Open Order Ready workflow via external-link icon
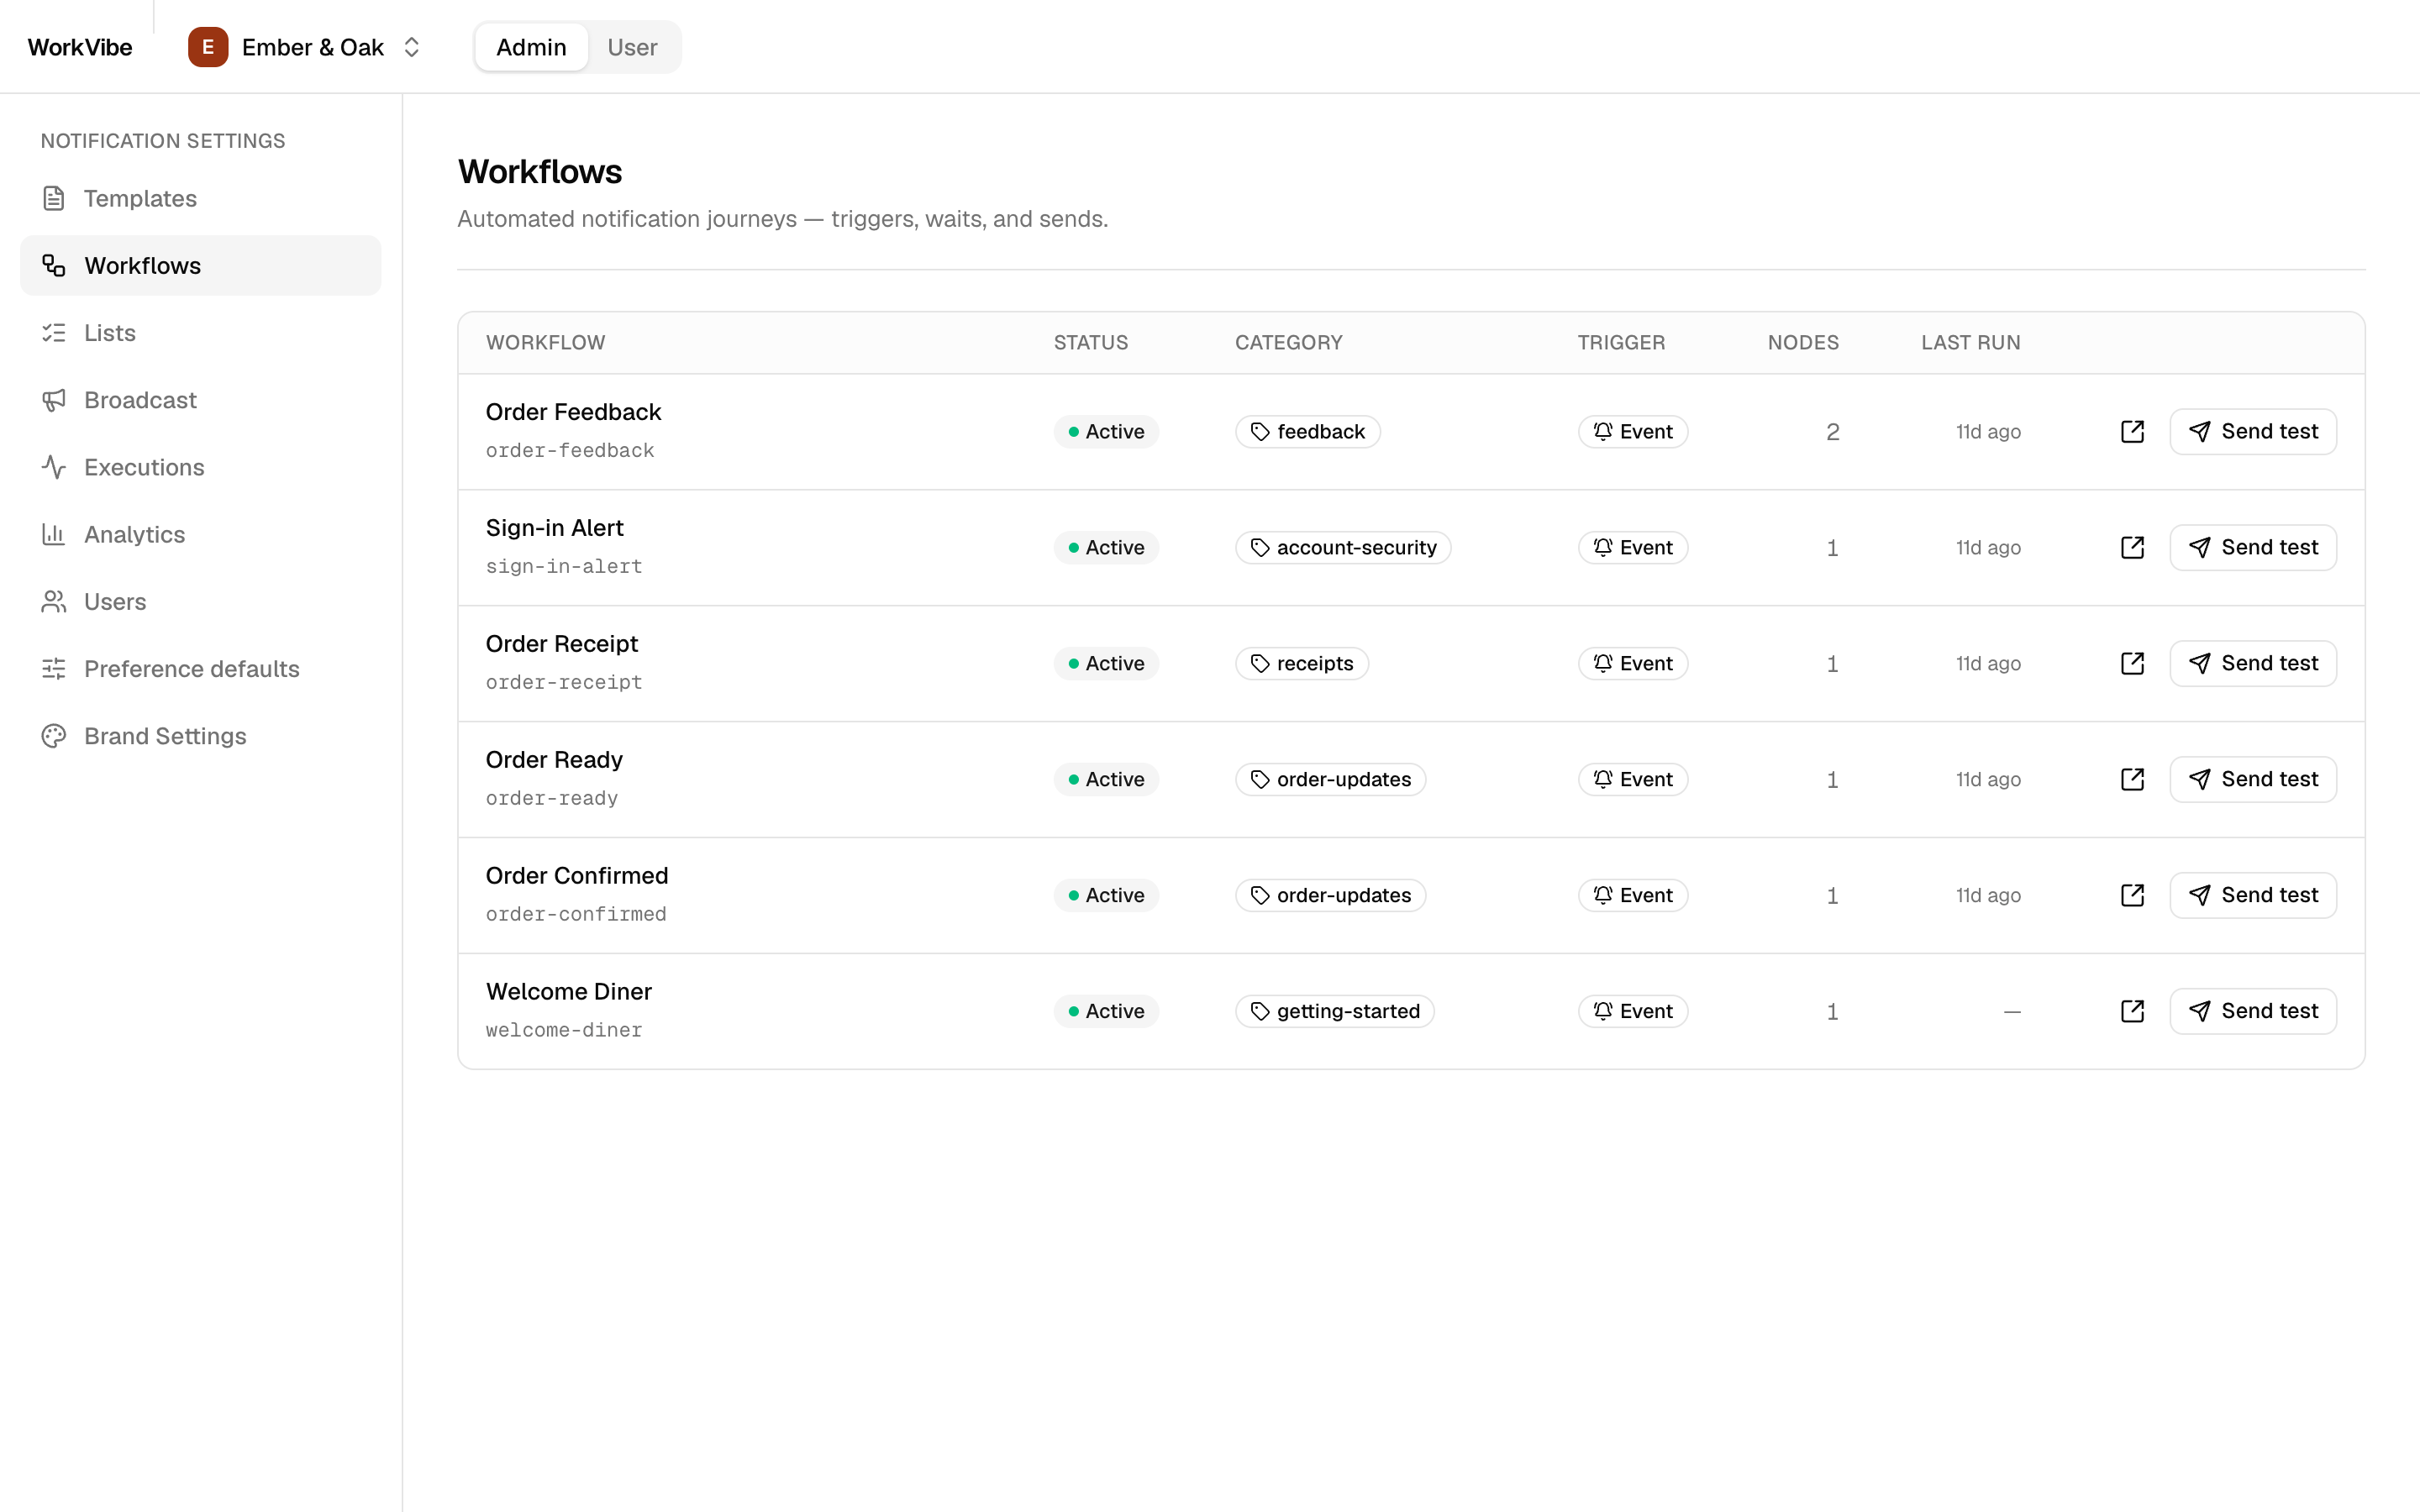The width and height of the screenshot is (2420, 1512). click(2132, 779)
